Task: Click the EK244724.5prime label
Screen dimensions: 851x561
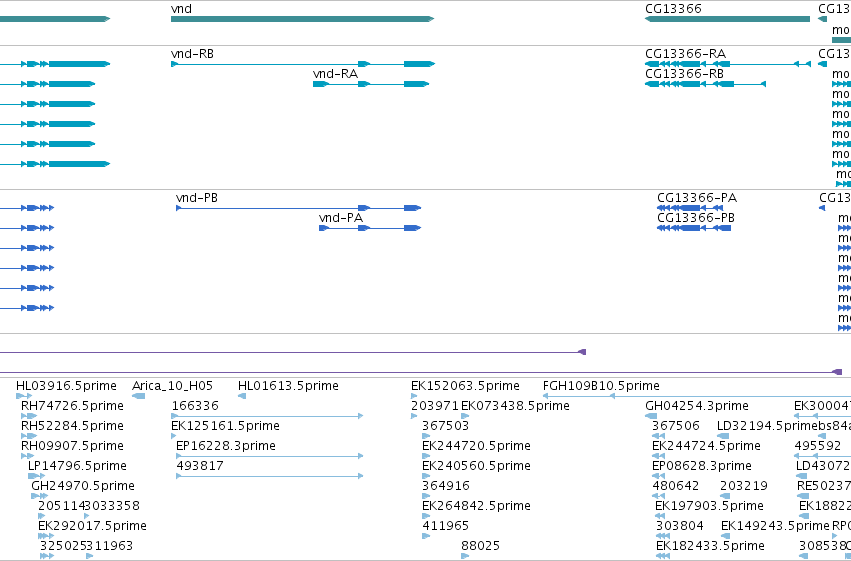Action: point(706,446)
